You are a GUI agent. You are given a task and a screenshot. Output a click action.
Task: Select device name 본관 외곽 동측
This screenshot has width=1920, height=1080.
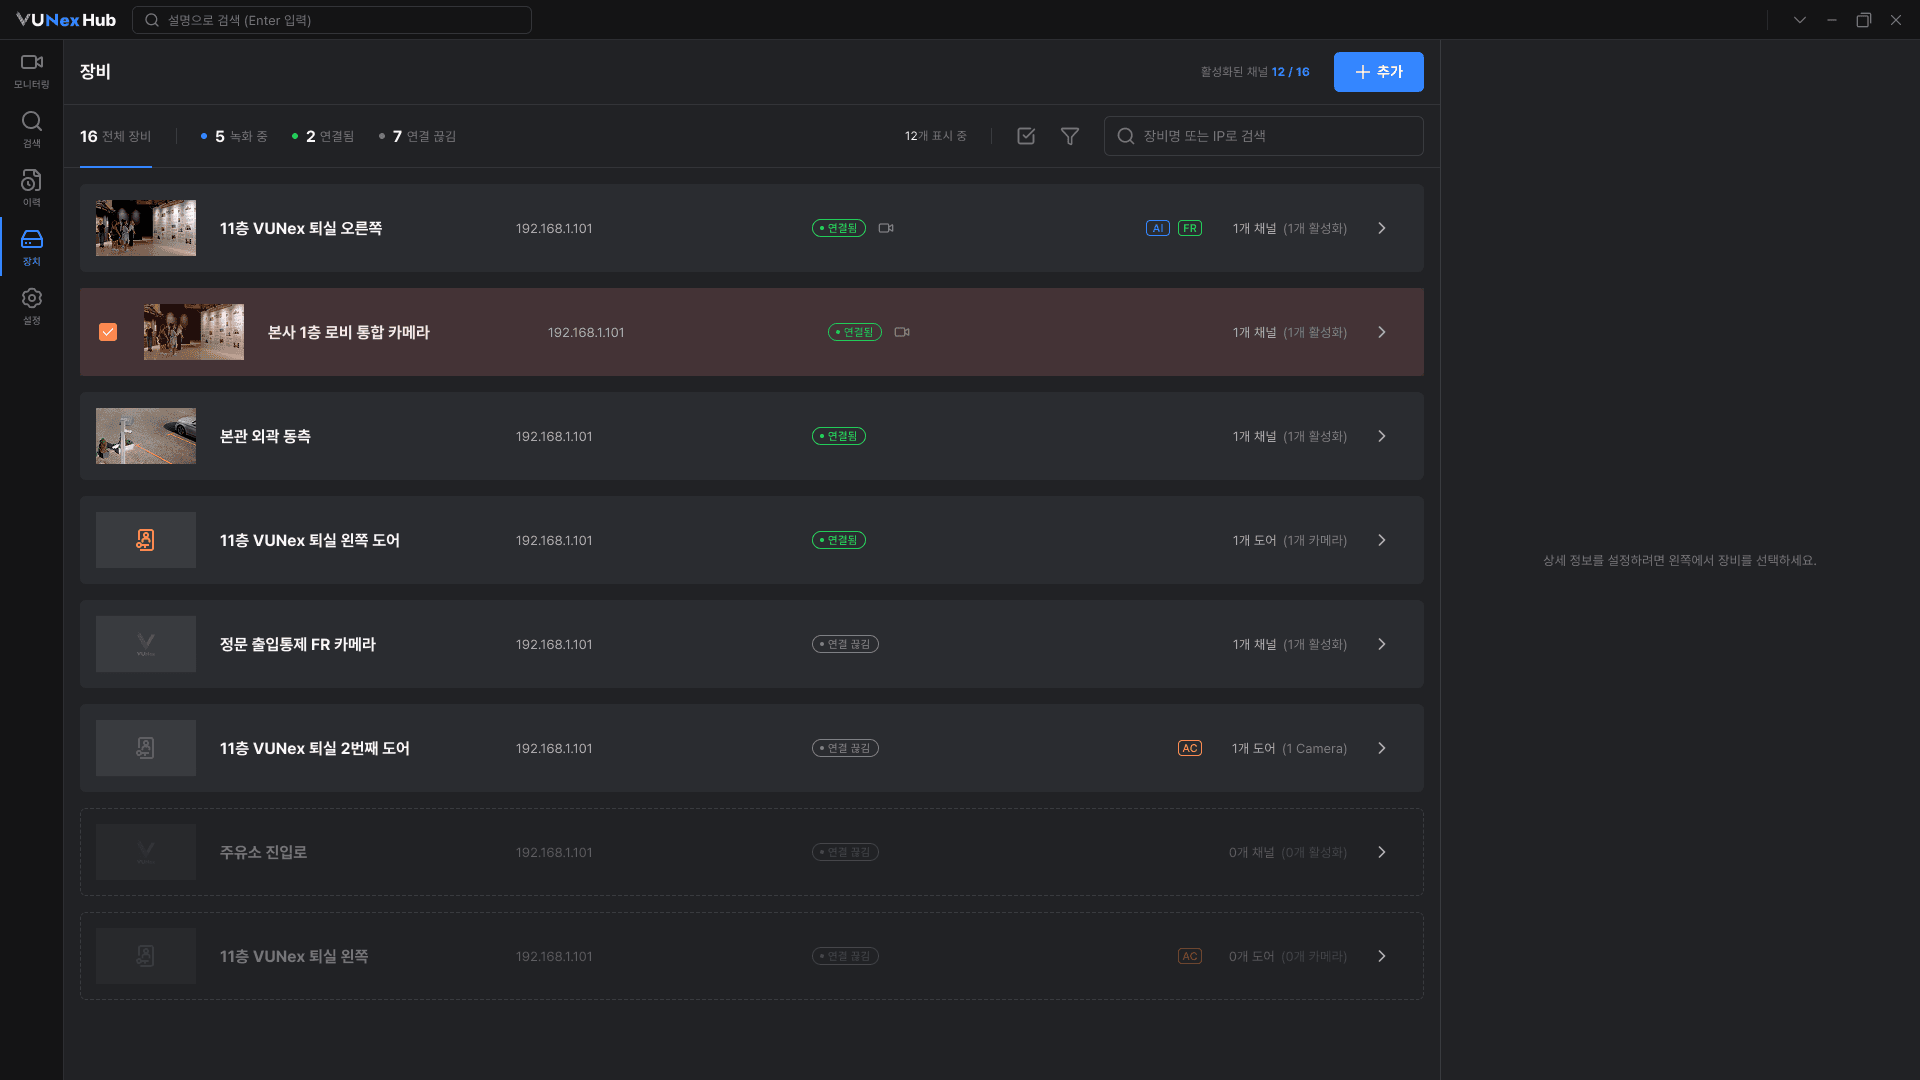[x=265, y=436]
